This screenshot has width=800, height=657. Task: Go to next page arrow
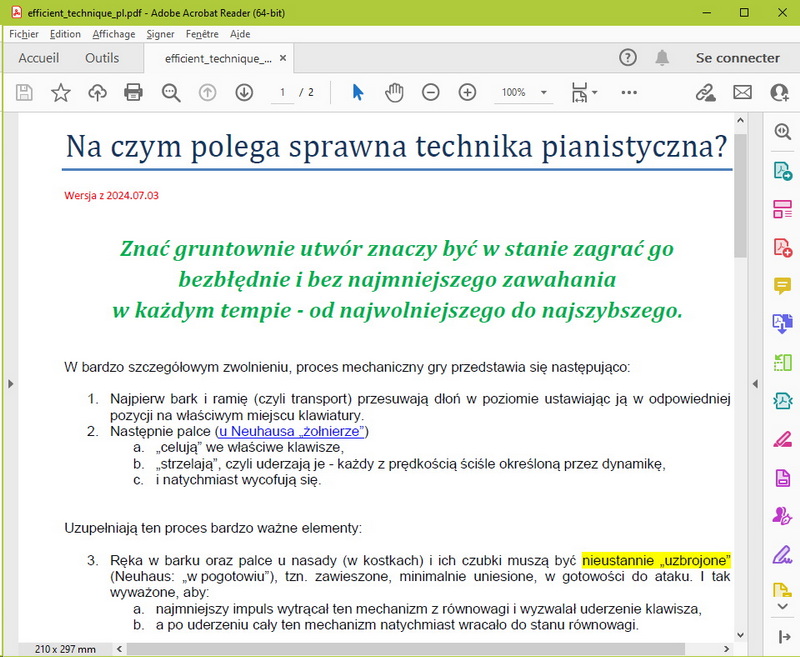pyautogui.click(x=244, y=93)
